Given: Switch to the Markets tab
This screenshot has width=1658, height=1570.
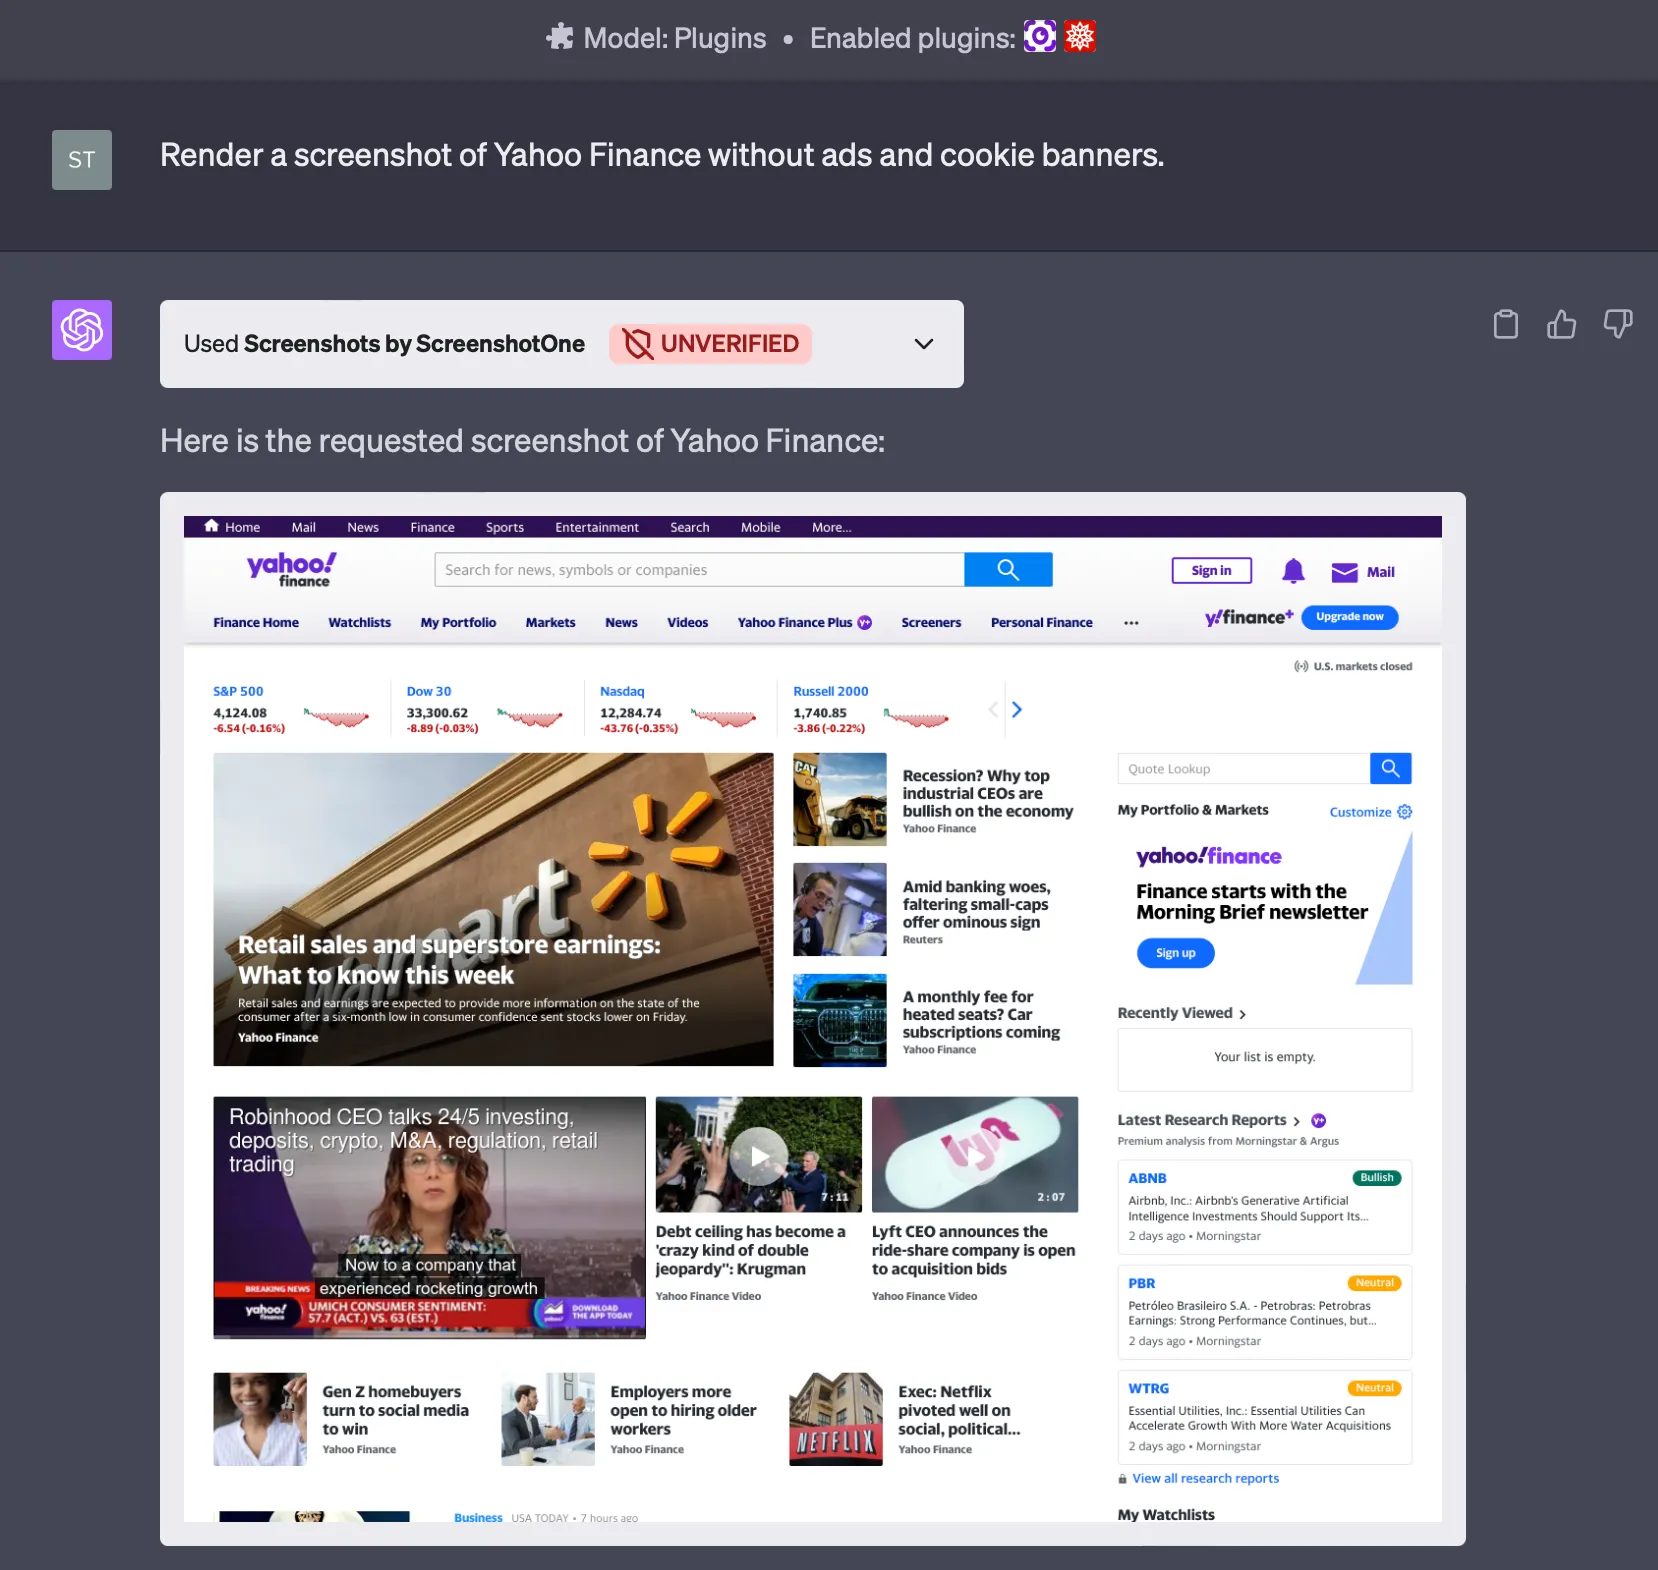Looking at the screenshot, I should [549, 622].
